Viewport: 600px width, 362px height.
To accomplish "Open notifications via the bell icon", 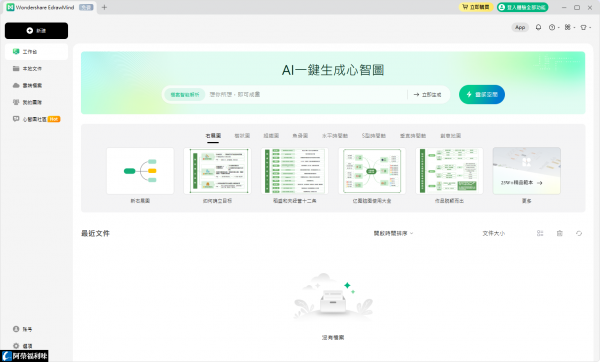I will coord(538,27).
